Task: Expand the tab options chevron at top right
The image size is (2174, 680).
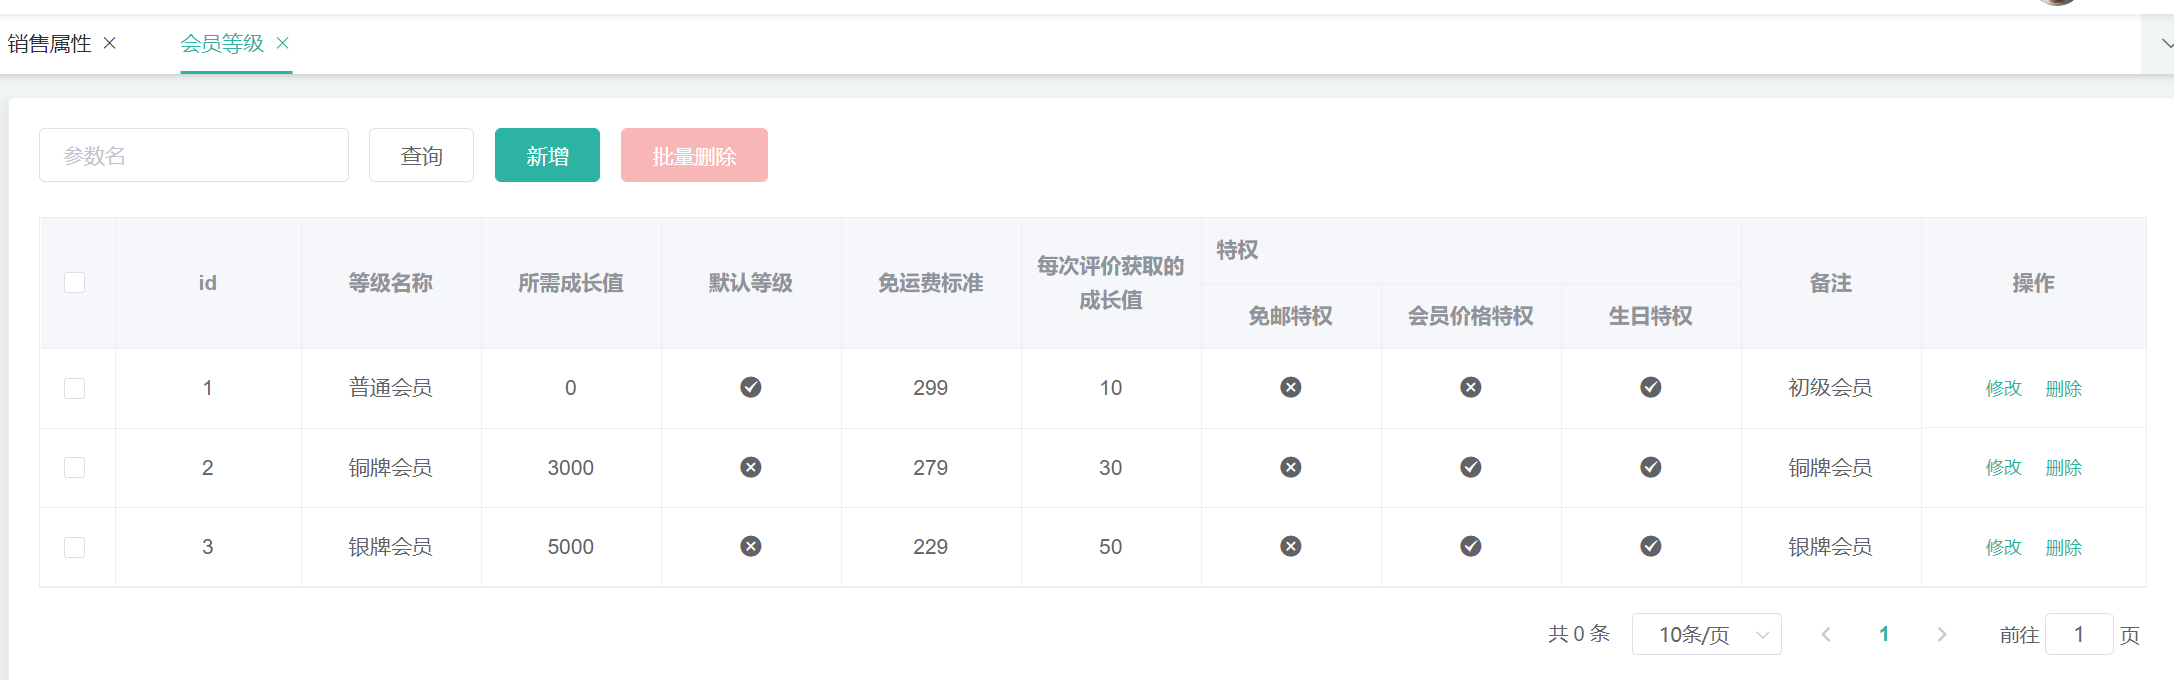Action: click(2165, 44)
